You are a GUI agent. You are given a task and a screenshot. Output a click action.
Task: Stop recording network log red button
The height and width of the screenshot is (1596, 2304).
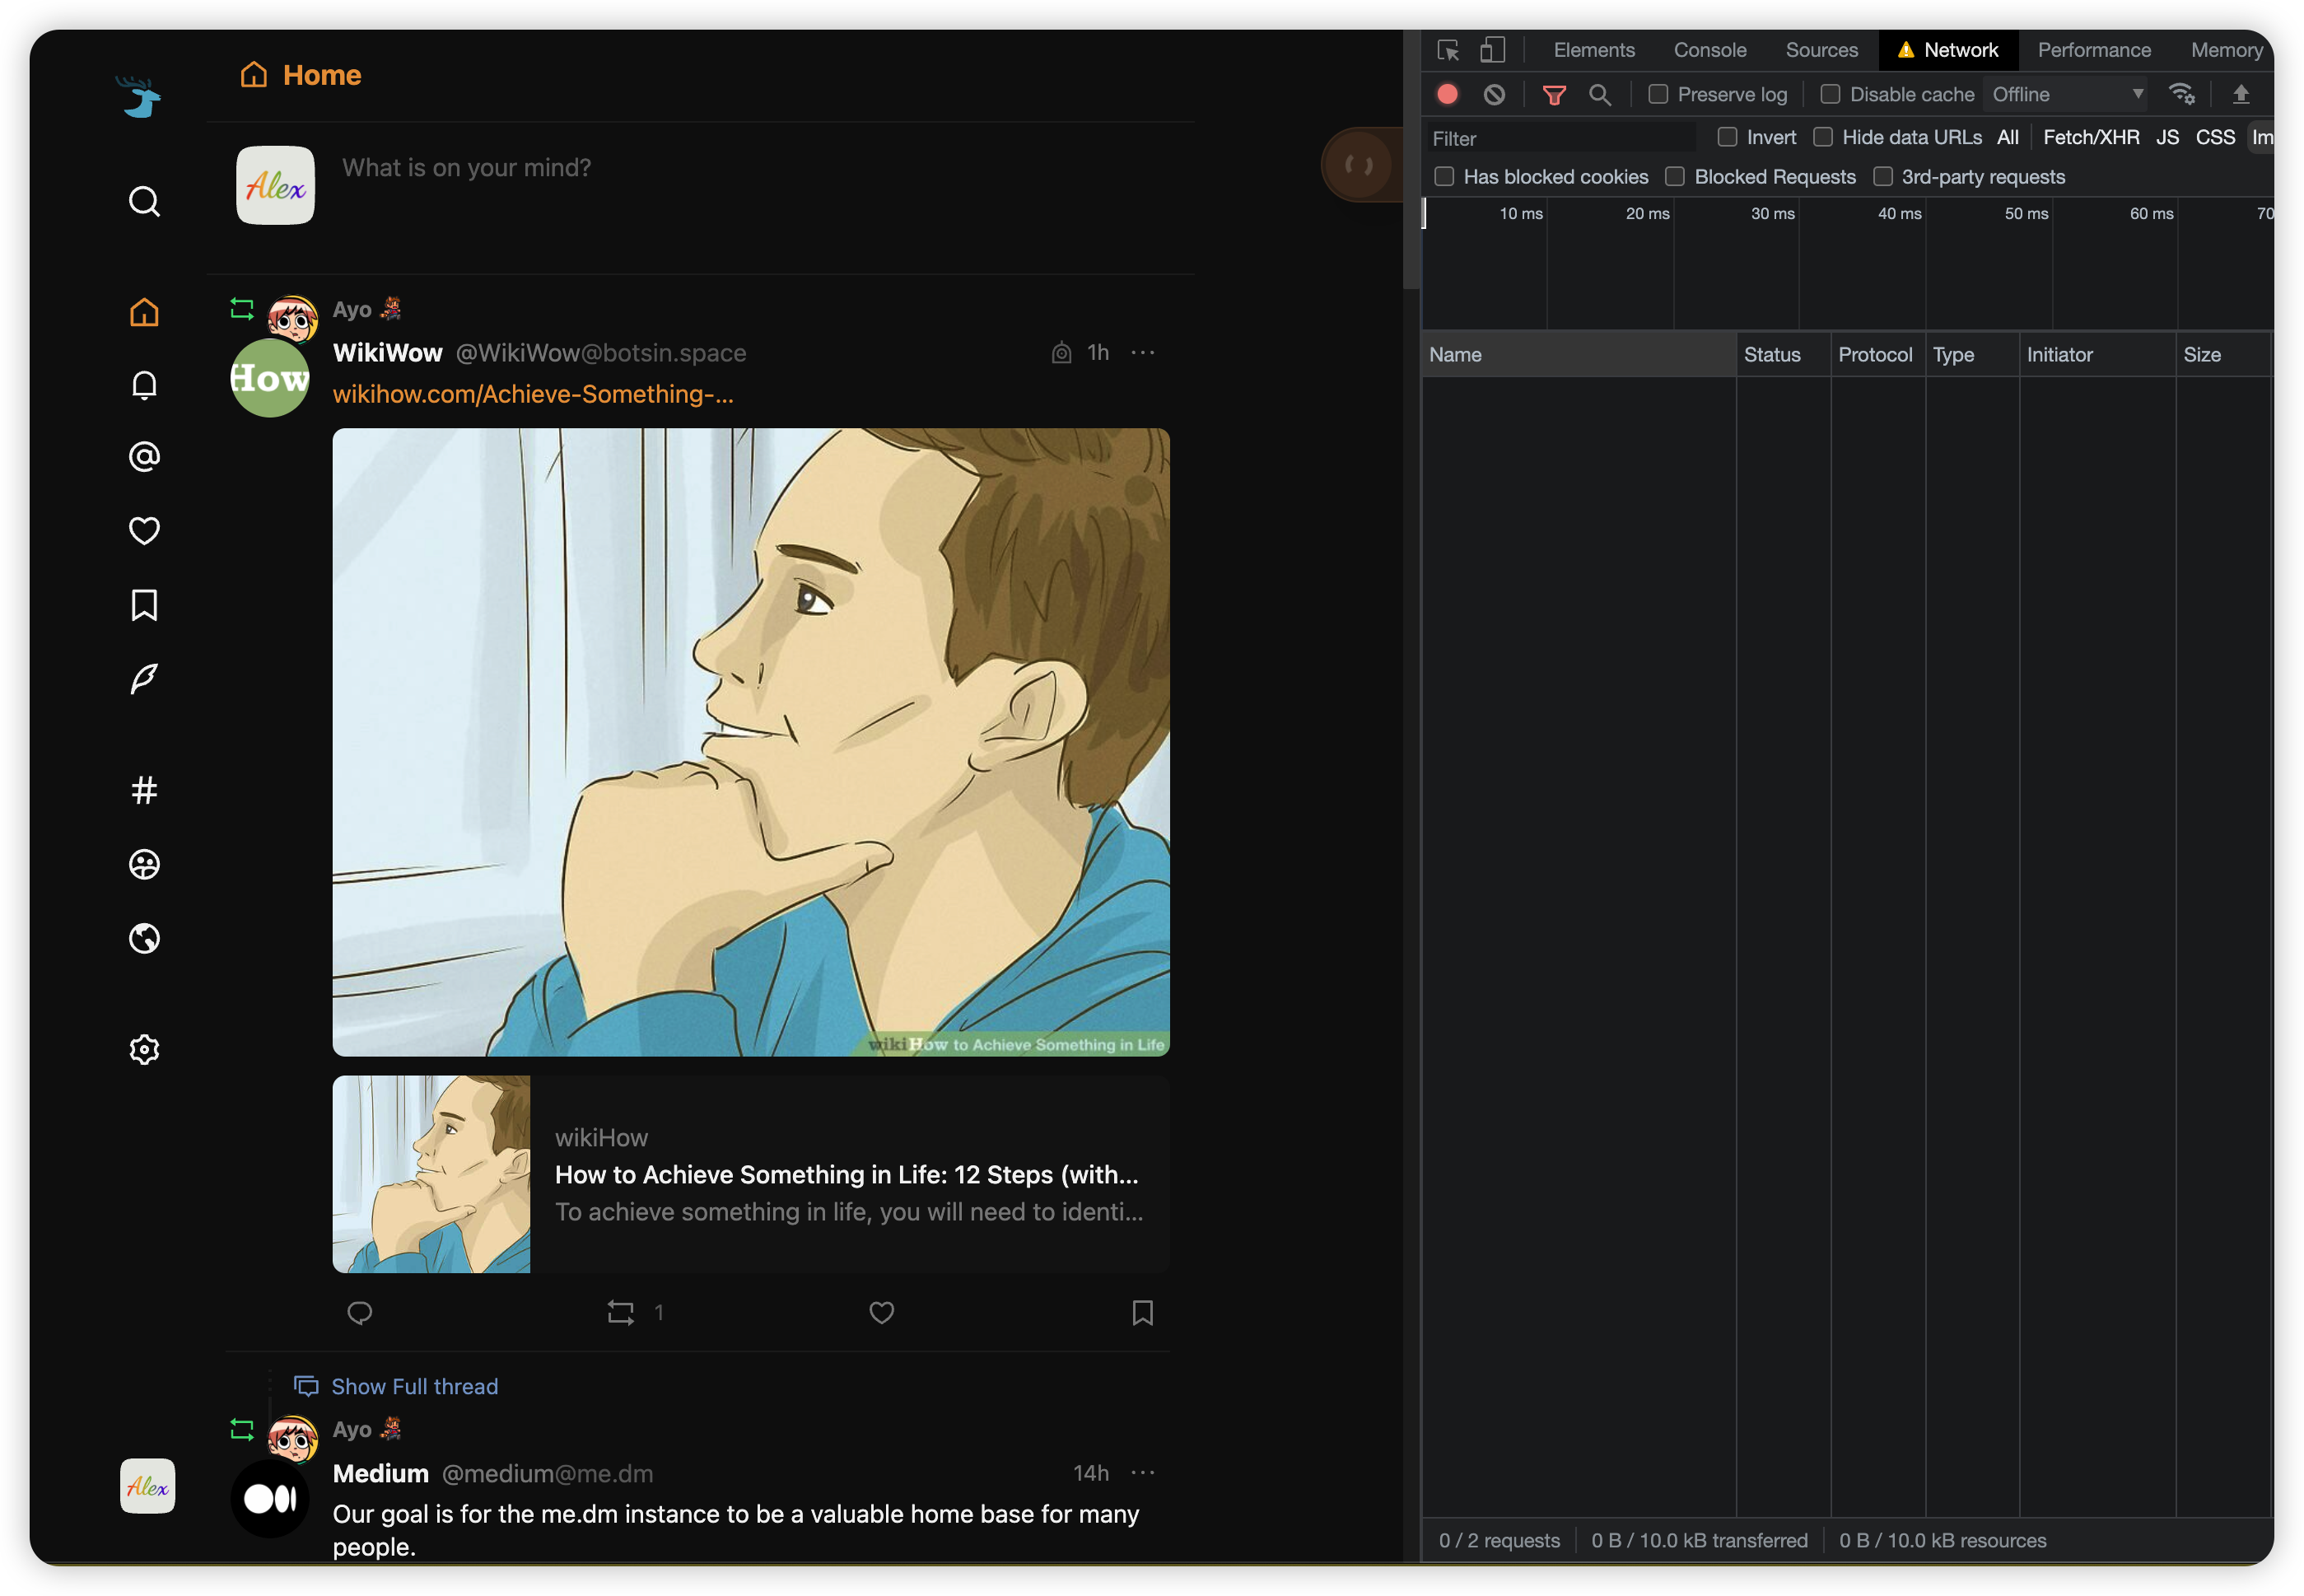point(1447,94)
